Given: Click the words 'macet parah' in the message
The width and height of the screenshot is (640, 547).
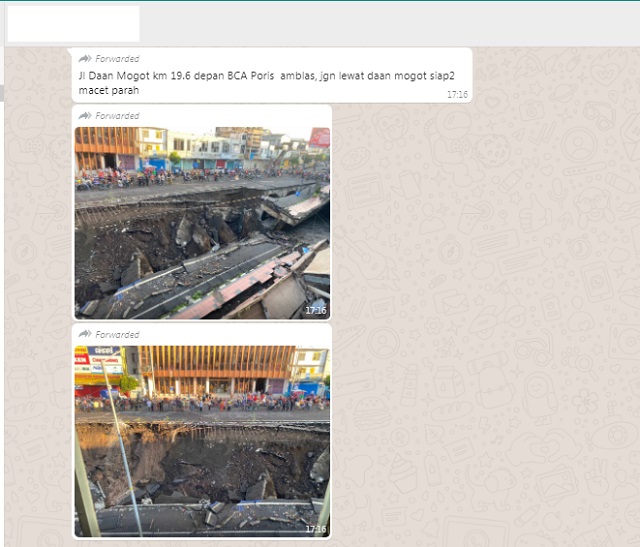Looking at the screenshot, I should [108, 91].
